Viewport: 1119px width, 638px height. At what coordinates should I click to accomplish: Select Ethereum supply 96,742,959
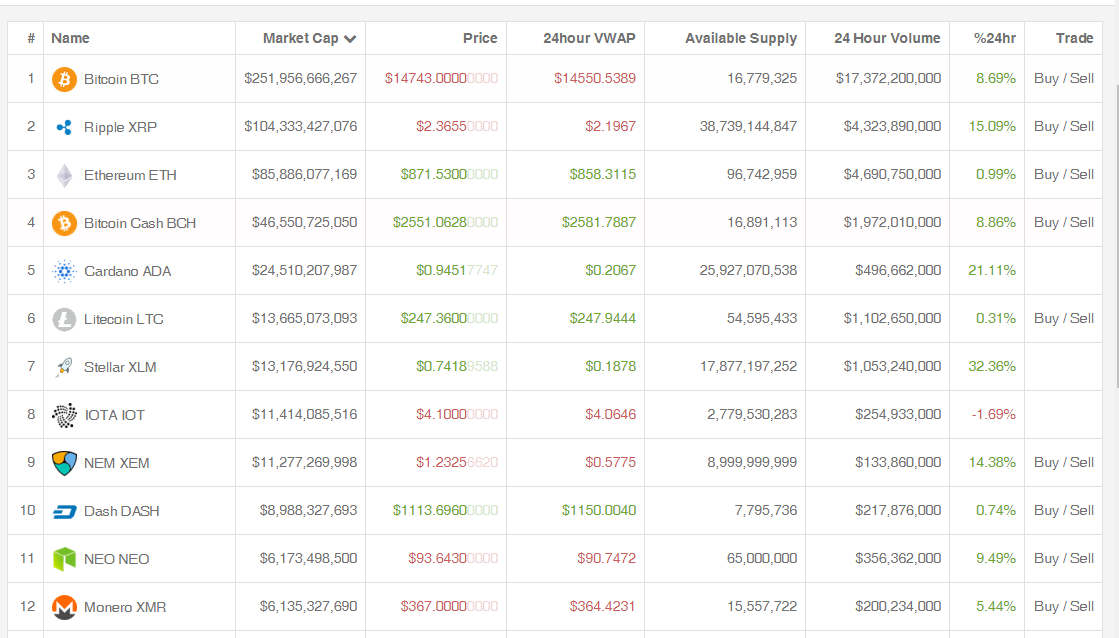coord(761,174)
